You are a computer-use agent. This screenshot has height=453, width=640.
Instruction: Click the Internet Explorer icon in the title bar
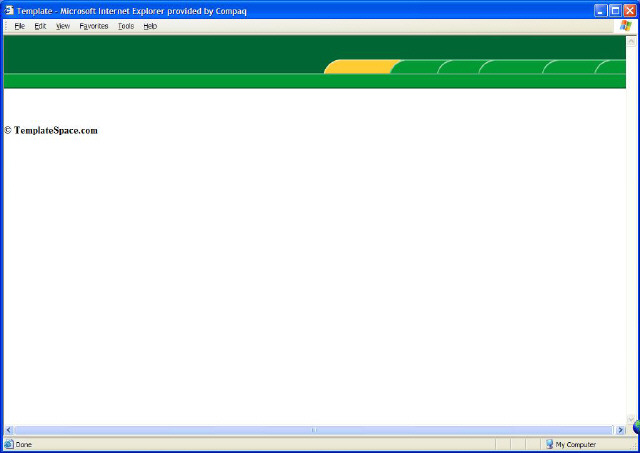click(x=9, y=10)
